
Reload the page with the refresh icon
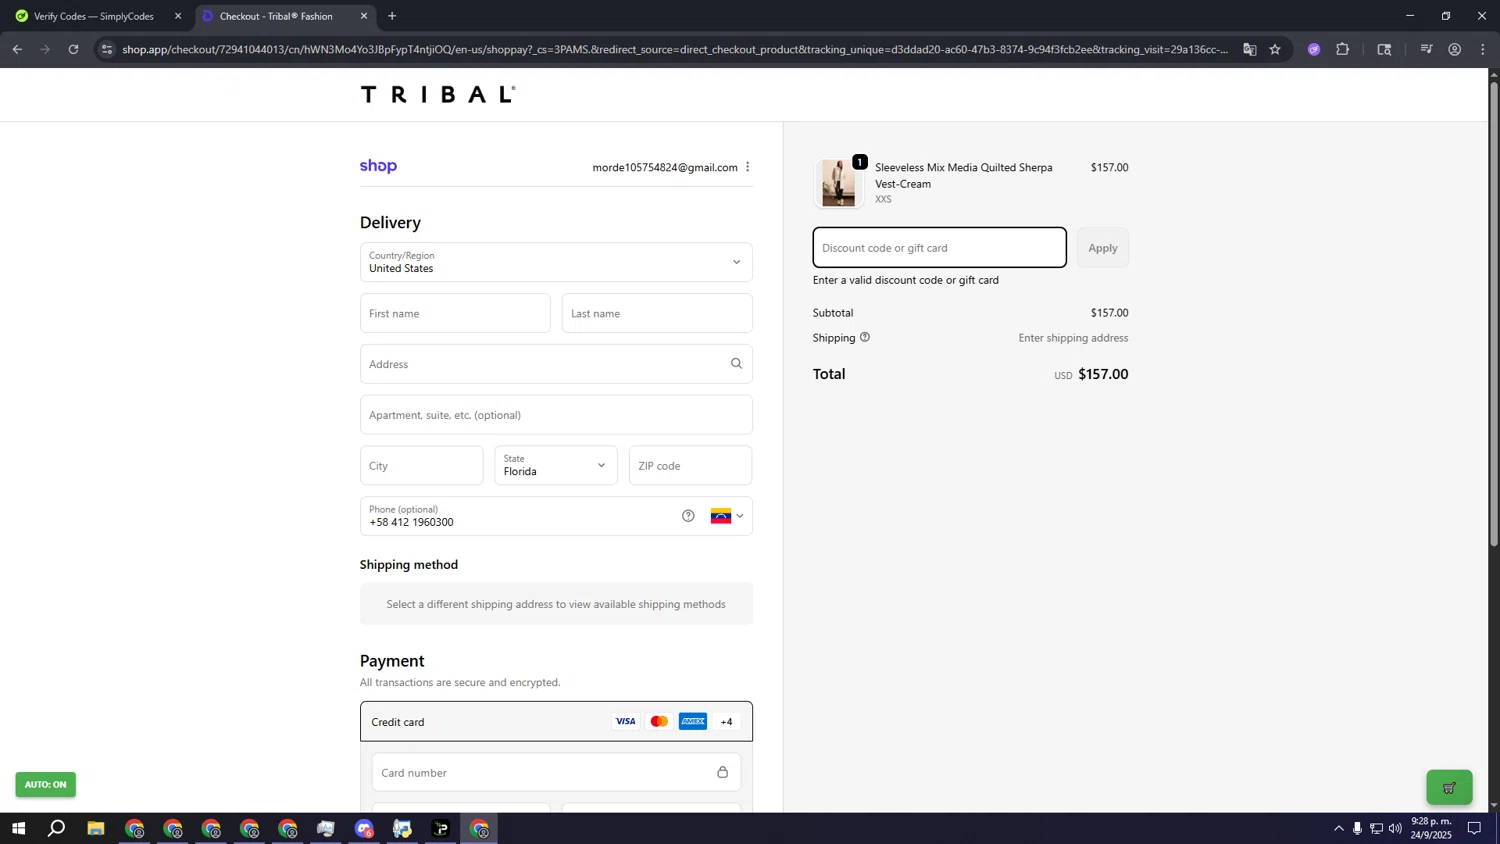point(73,49)
